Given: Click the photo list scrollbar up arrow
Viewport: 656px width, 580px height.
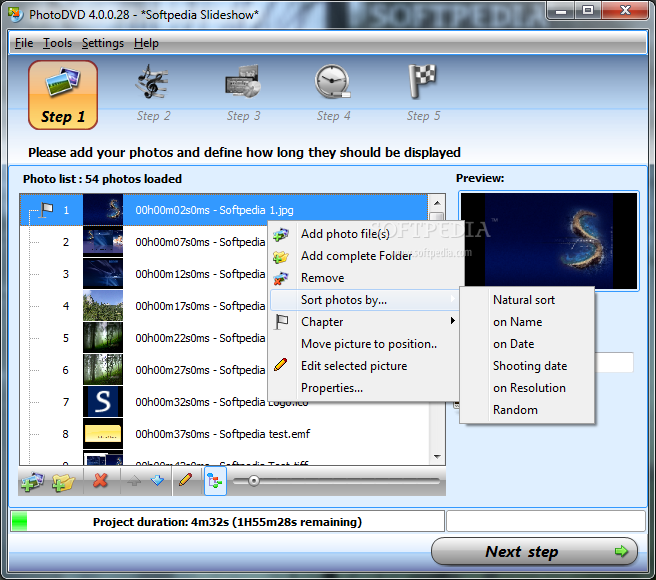Looking at the screenshot, I should [x=437, y=203].
